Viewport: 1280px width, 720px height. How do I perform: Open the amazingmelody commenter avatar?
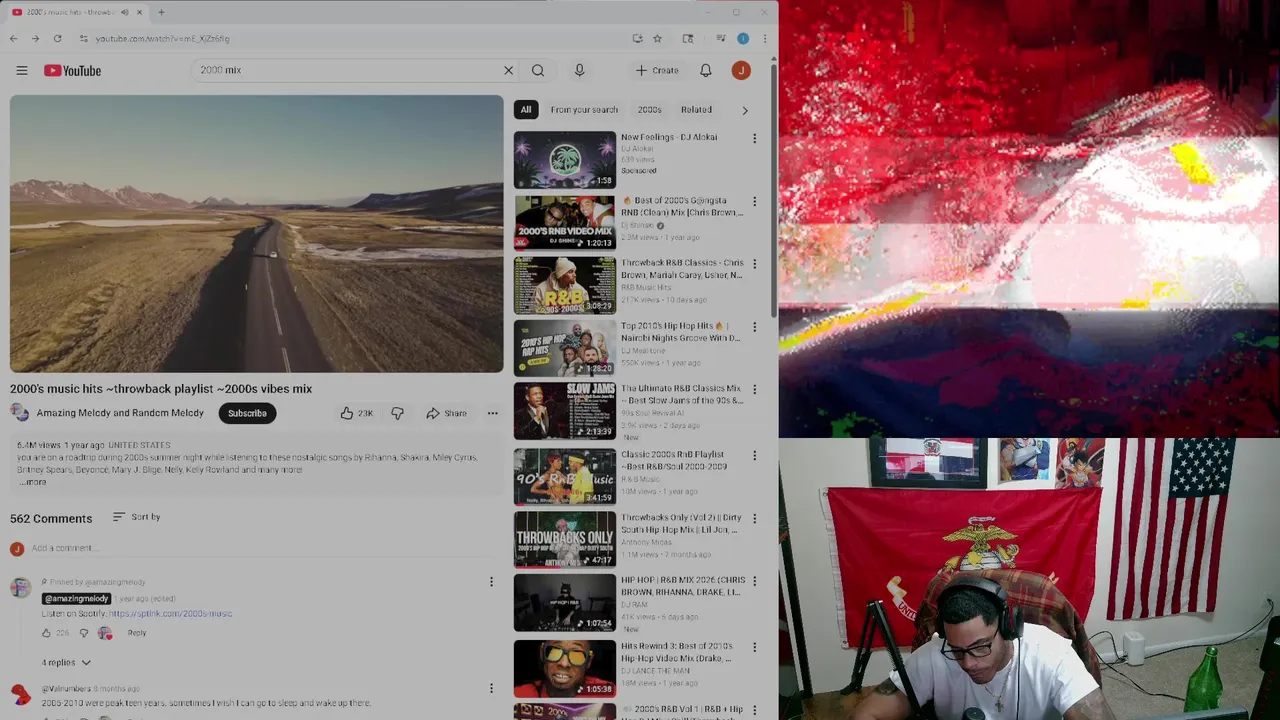[20, 588]
